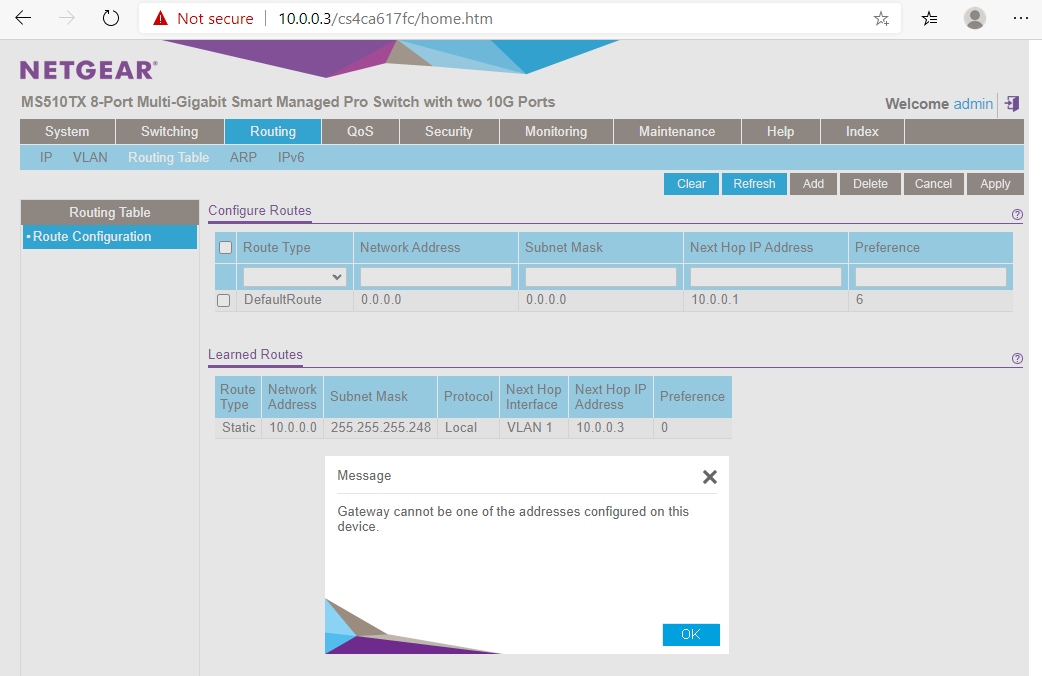Click the NETGEAR logo

click(88, 70)
